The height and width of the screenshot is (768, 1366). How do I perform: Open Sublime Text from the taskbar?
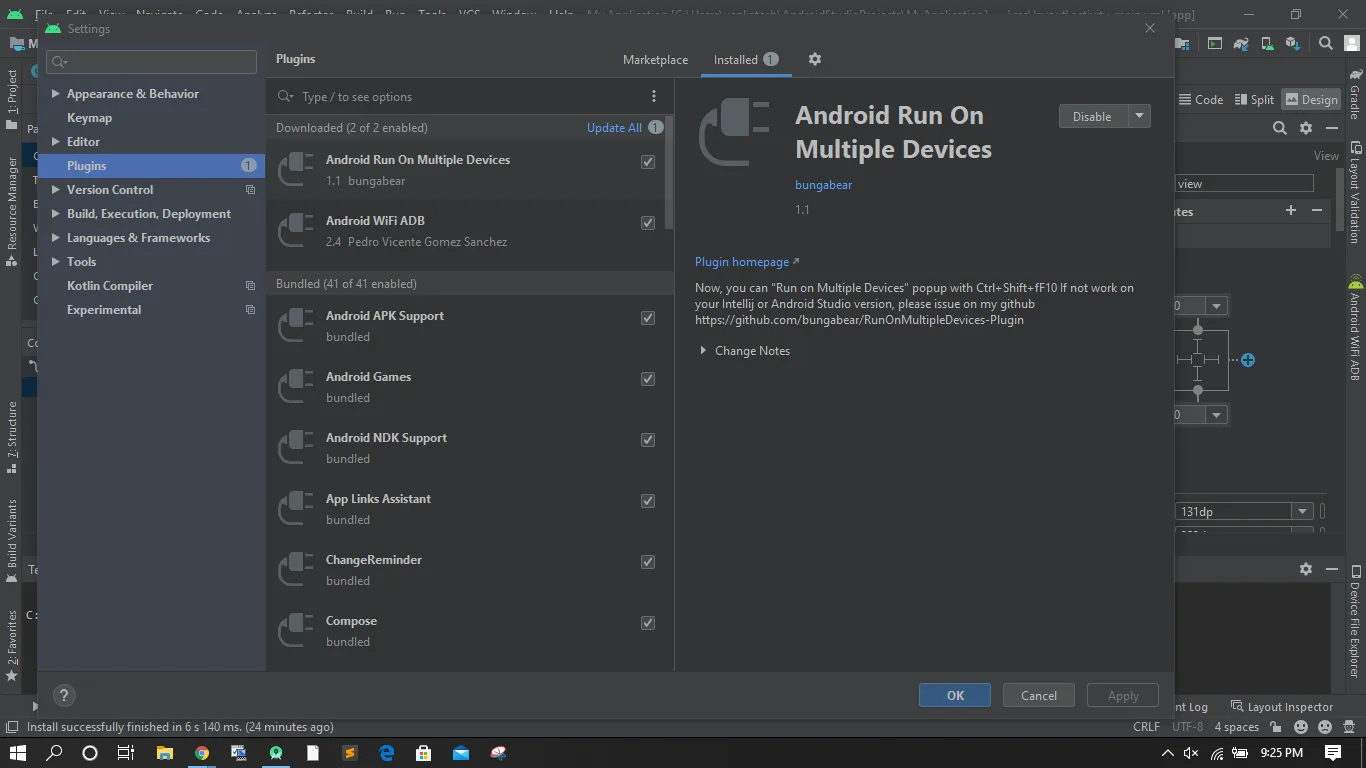[x=349, y=753]
